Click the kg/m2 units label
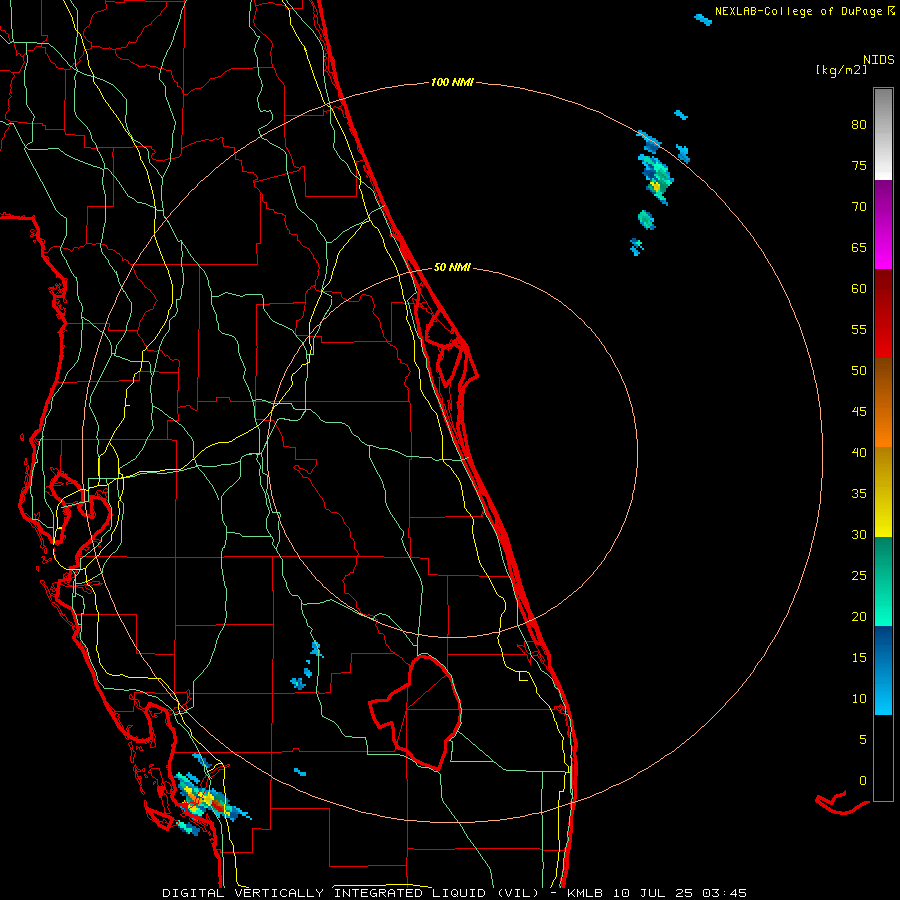The width and height of the screenshot is (900, 900). (841, 70)
